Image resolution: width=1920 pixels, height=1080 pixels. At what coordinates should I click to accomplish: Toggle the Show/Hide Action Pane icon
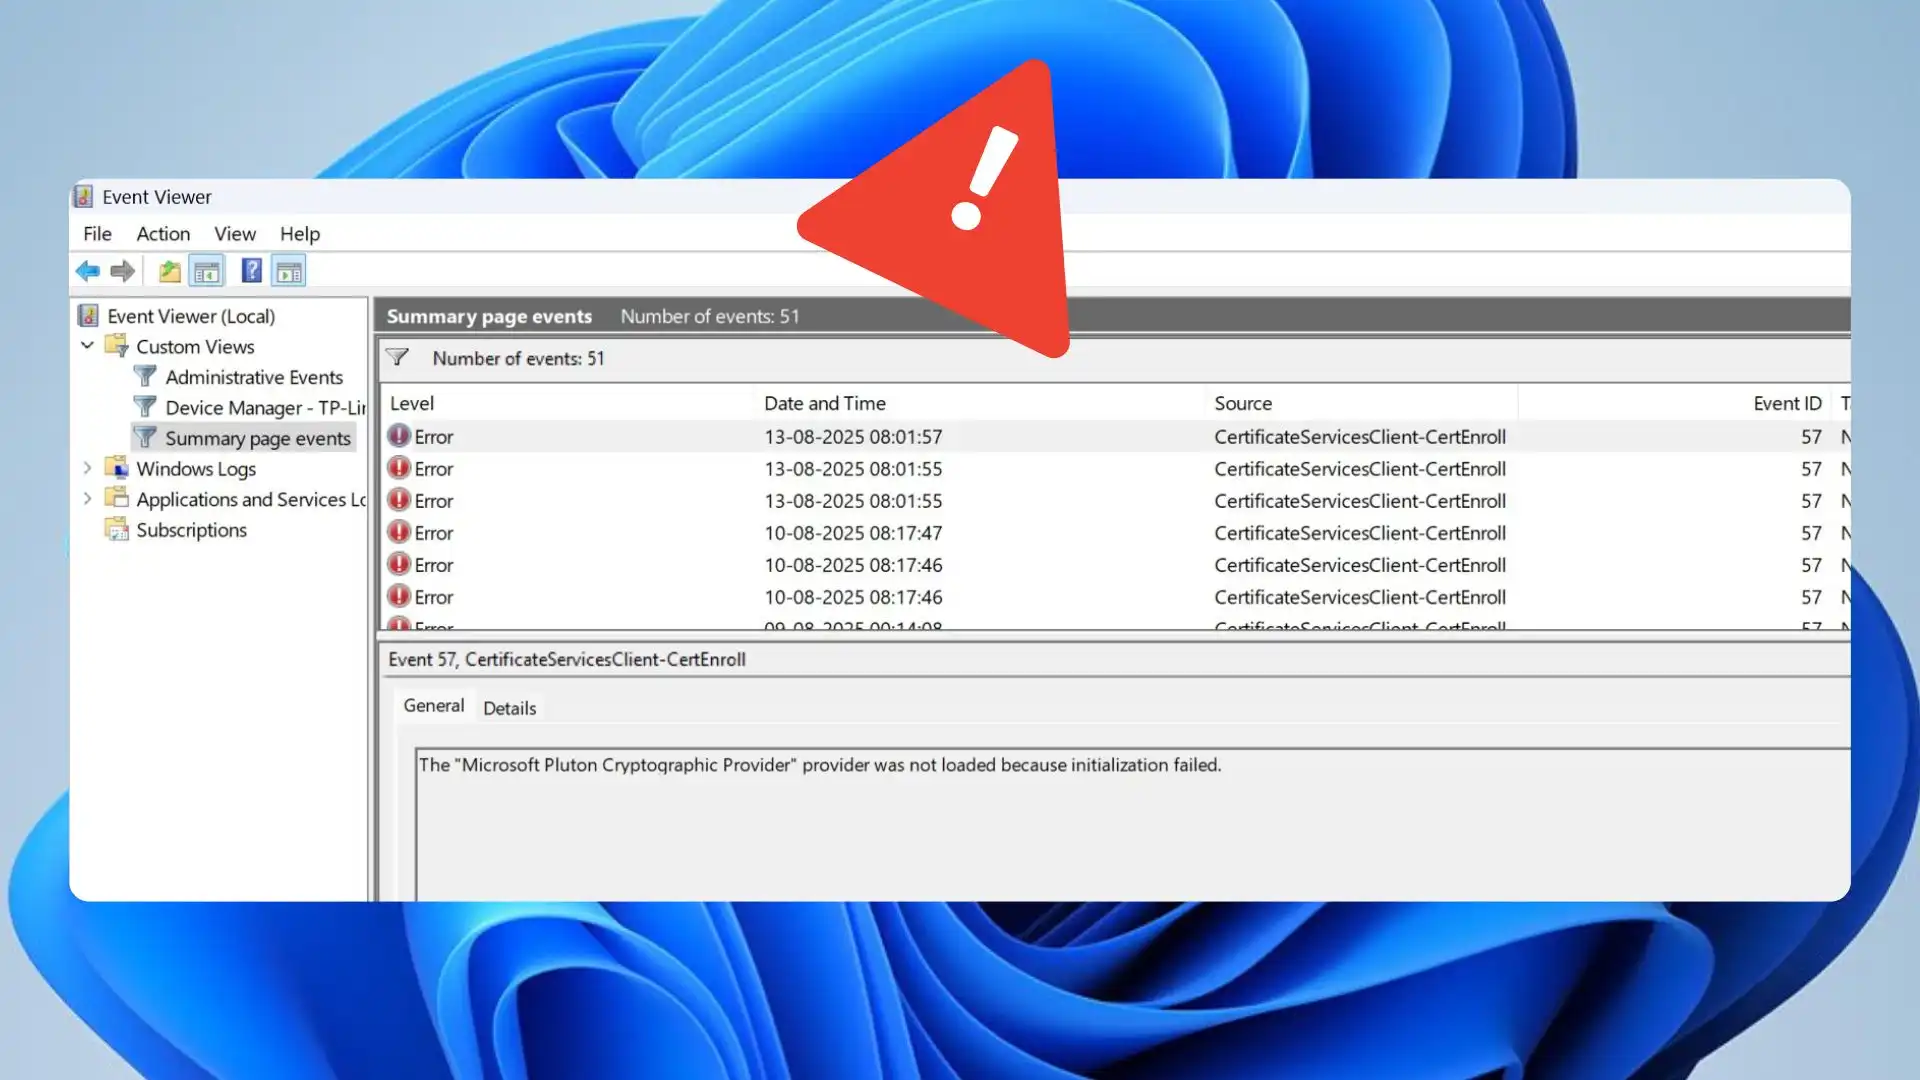pos(289,271)
